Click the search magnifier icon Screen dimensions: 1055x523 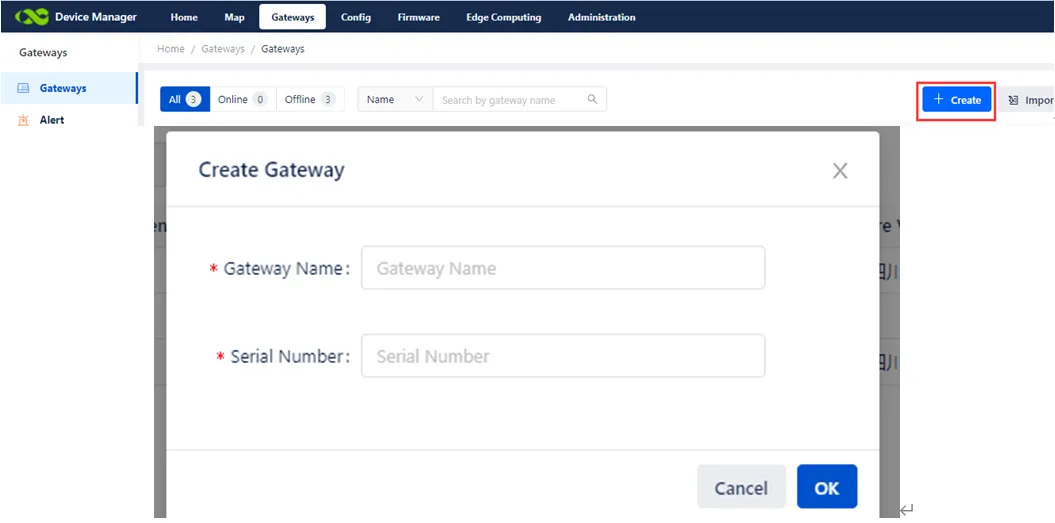tap(592, 99)
